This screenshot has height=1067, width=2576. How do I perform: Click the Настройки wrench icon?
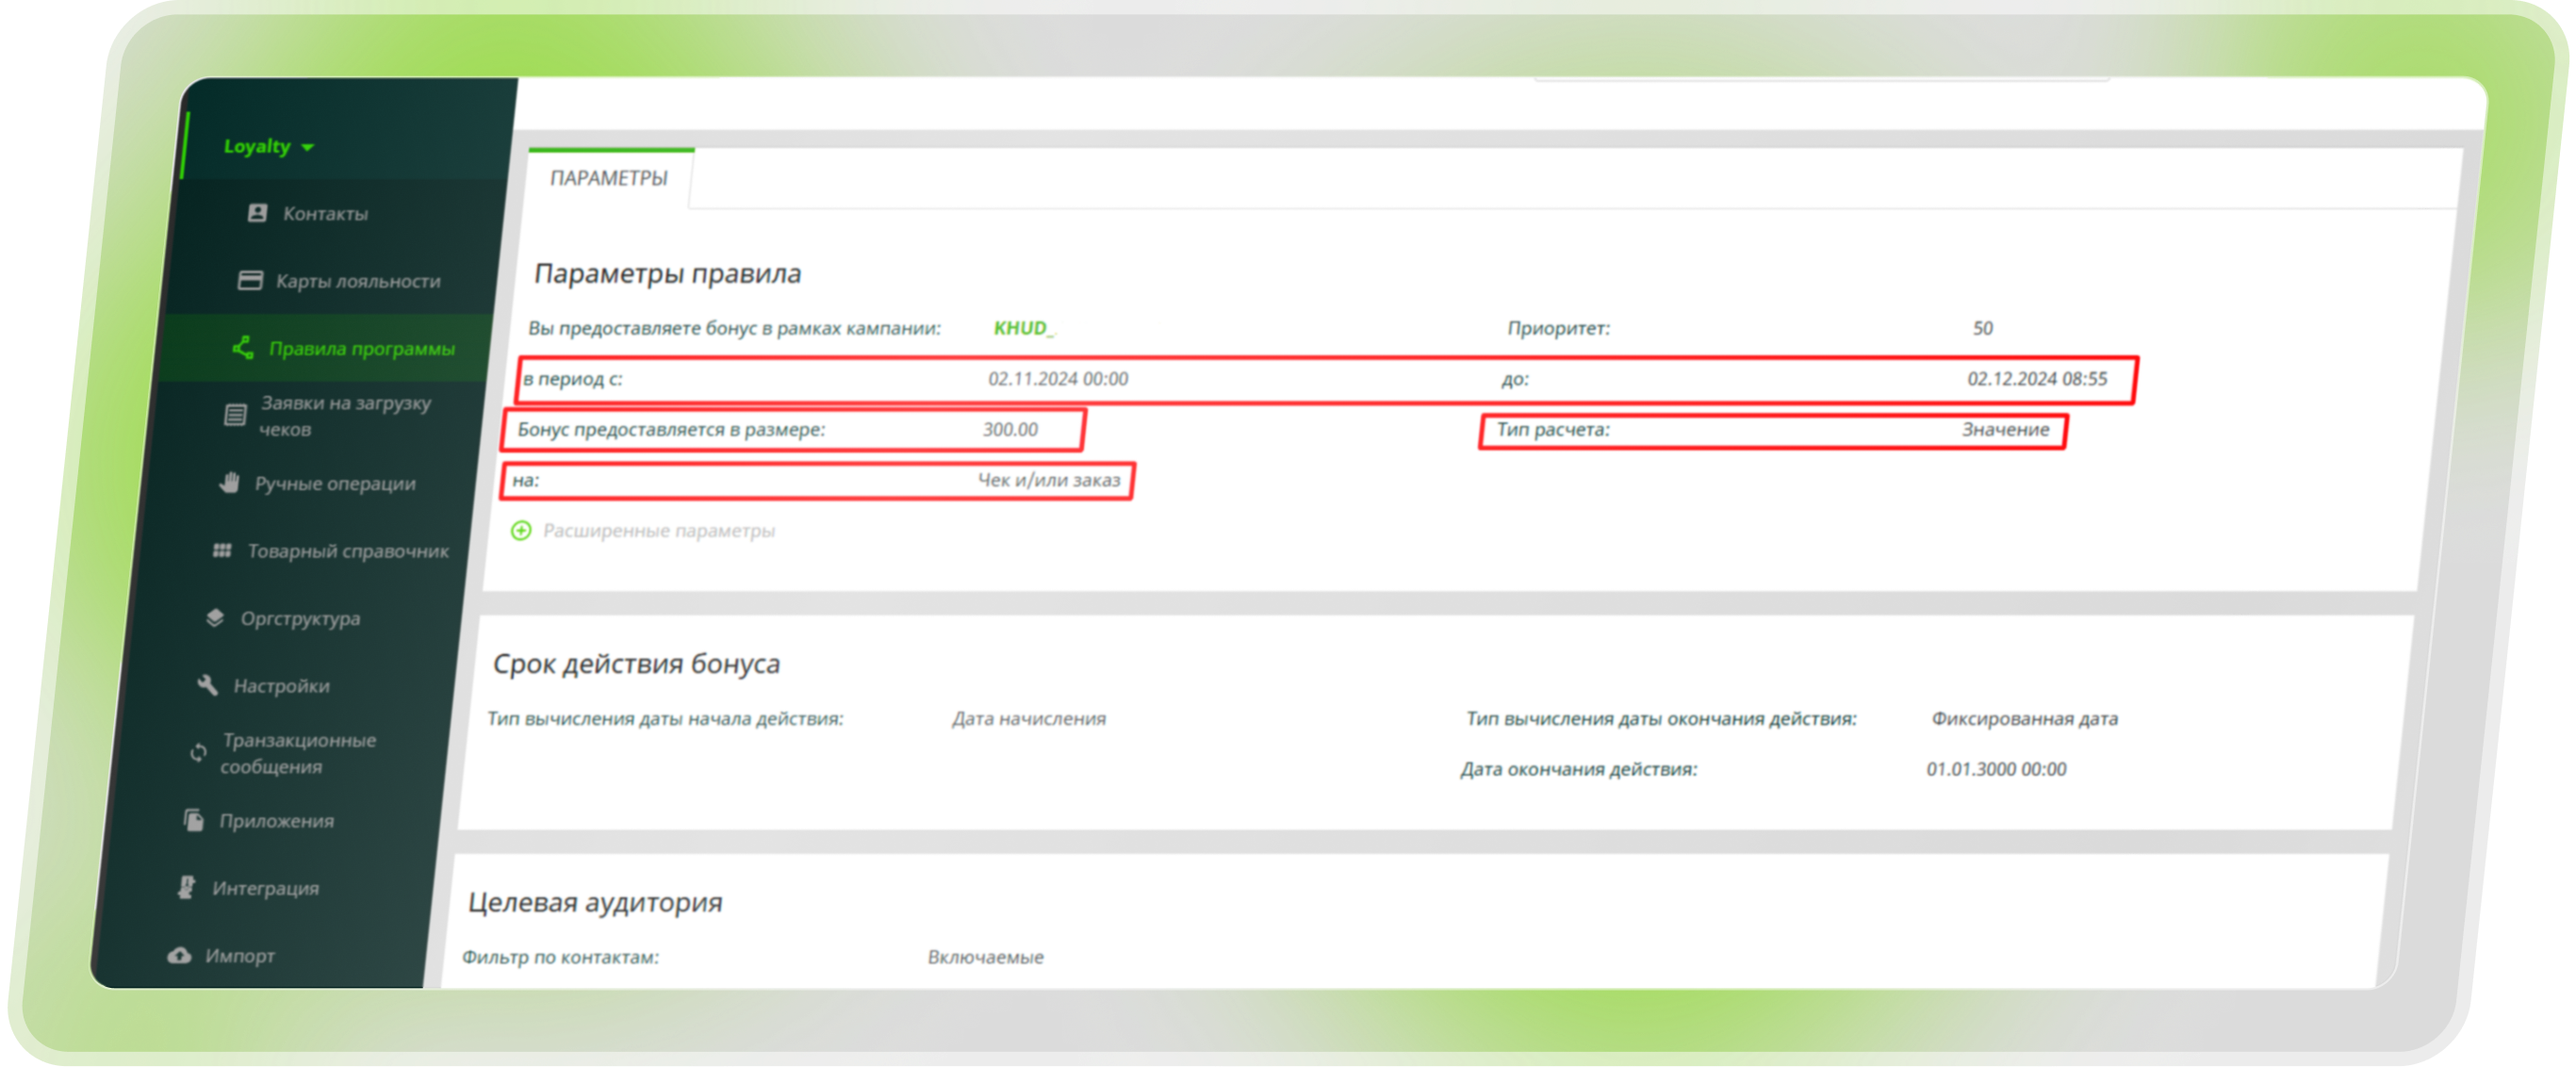point(208,685)
